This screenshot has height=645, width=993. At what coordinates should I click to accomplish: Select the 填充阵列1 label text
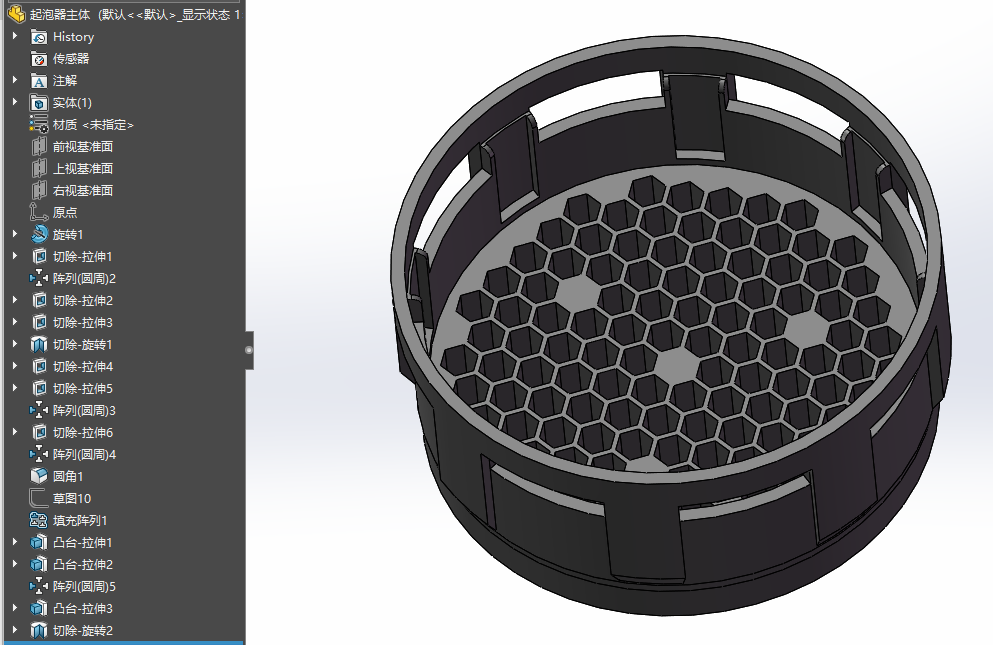coord(80,520)
